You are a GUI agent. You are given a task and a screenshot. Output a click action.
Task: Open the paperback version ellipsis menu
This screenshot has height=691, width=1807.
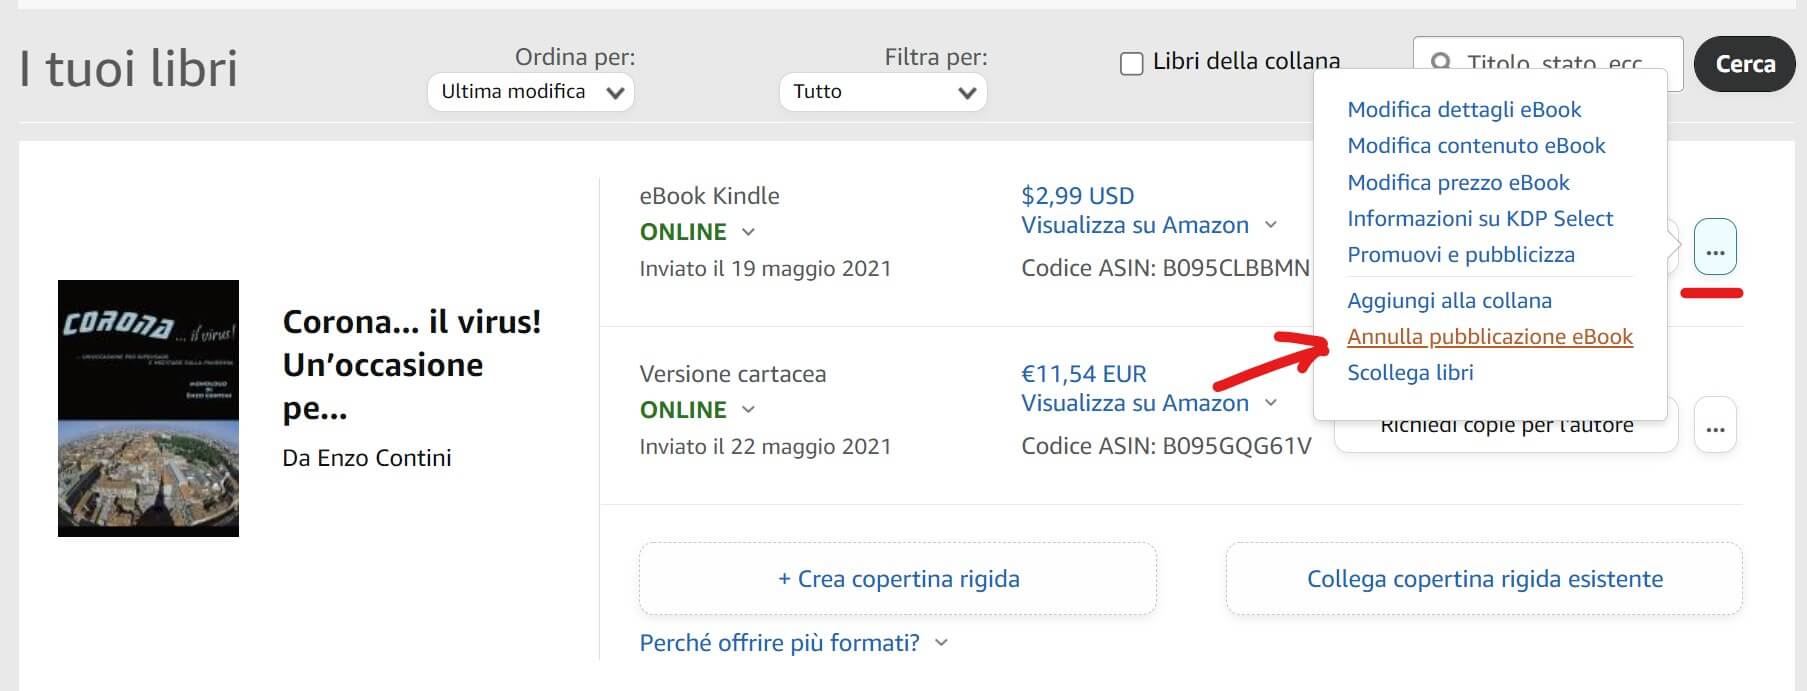[x=1715, y=426]
